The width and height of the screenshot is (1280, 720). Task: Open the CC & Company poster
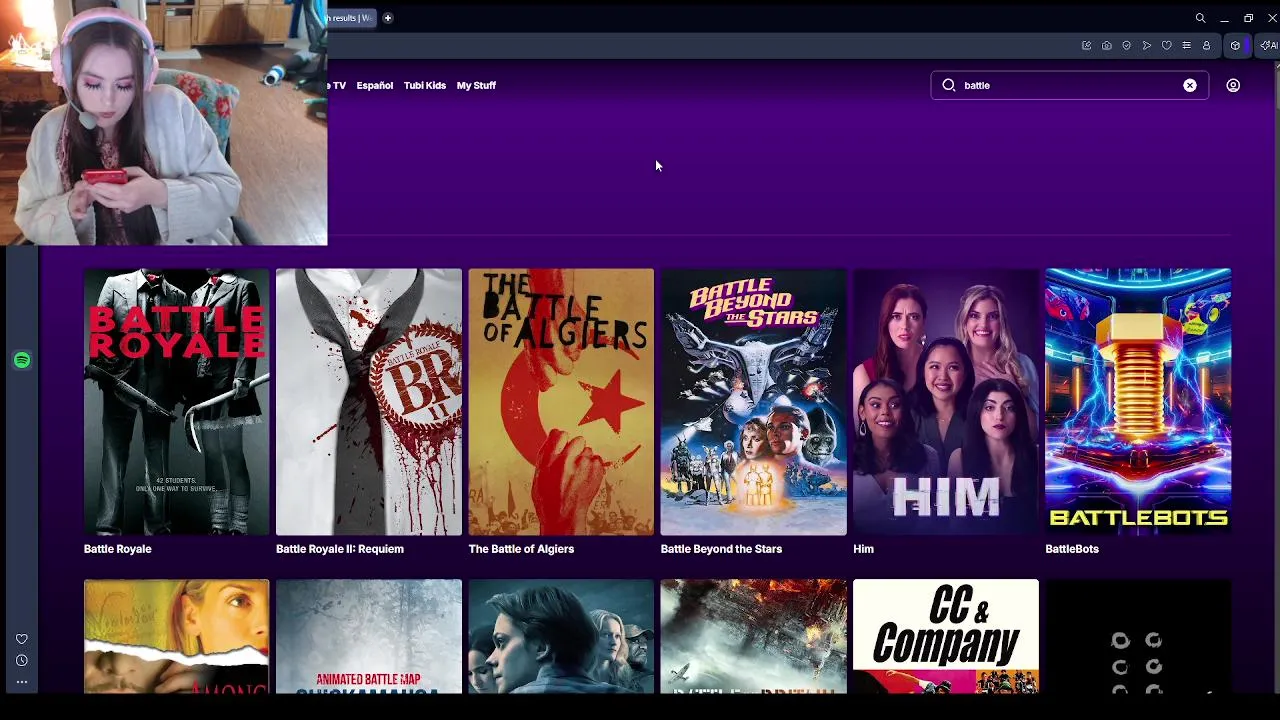[x=945, y=636]
